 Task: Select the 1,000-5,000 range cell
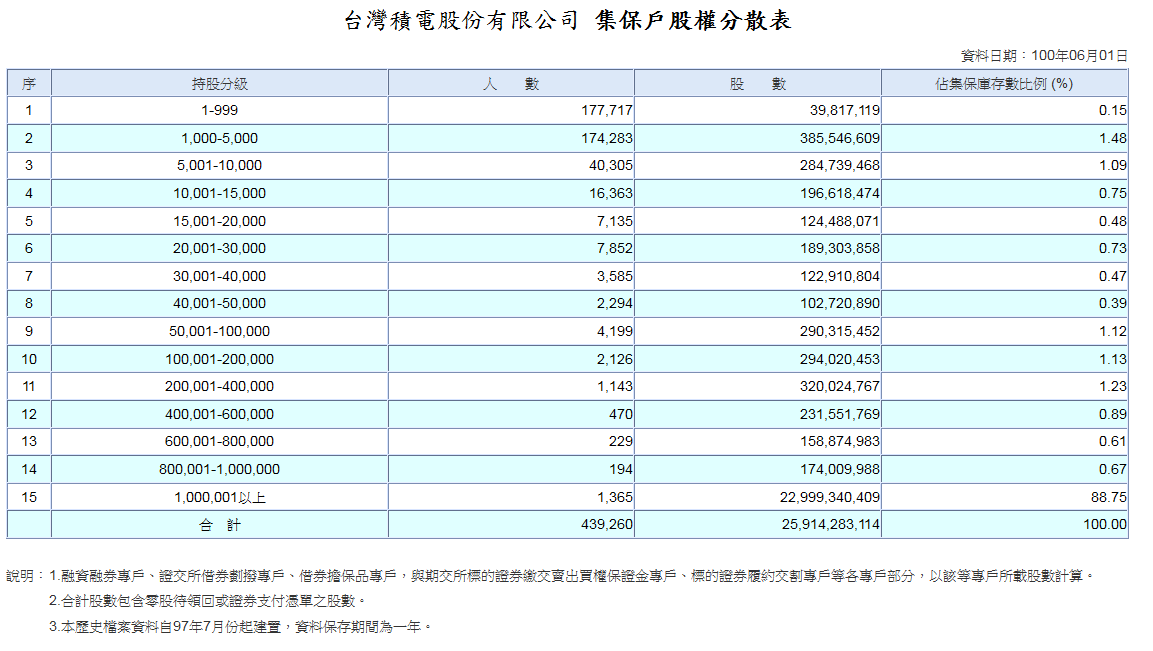219,138
